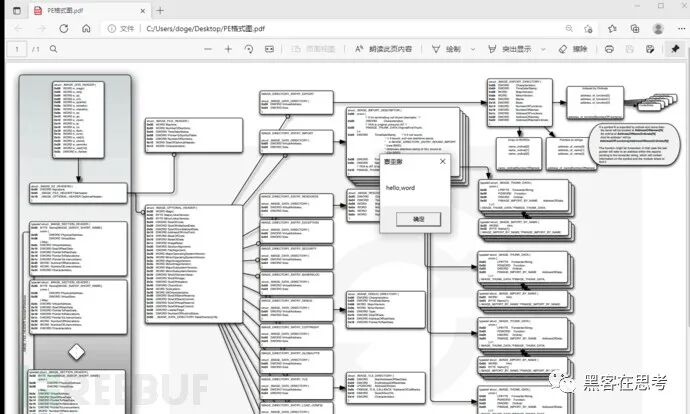Open the page view options
690x414 pixels.
point(313,49)
